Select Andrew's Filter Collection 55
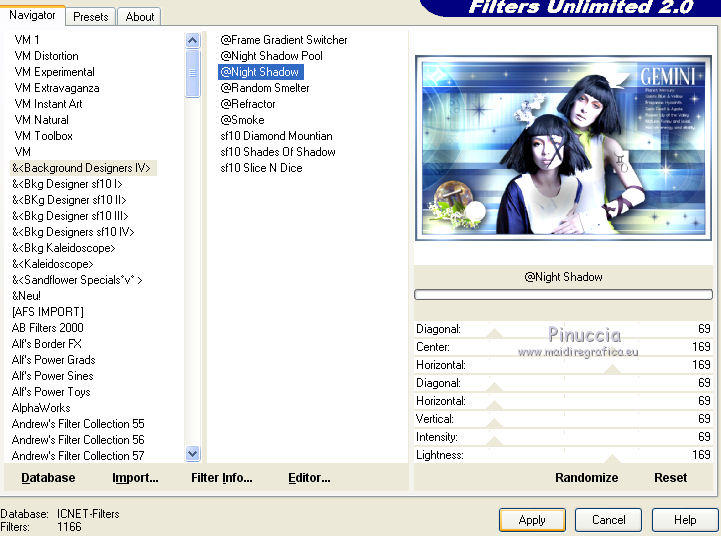721x536 pixels. pyautogui.click(x=78, y=424)
